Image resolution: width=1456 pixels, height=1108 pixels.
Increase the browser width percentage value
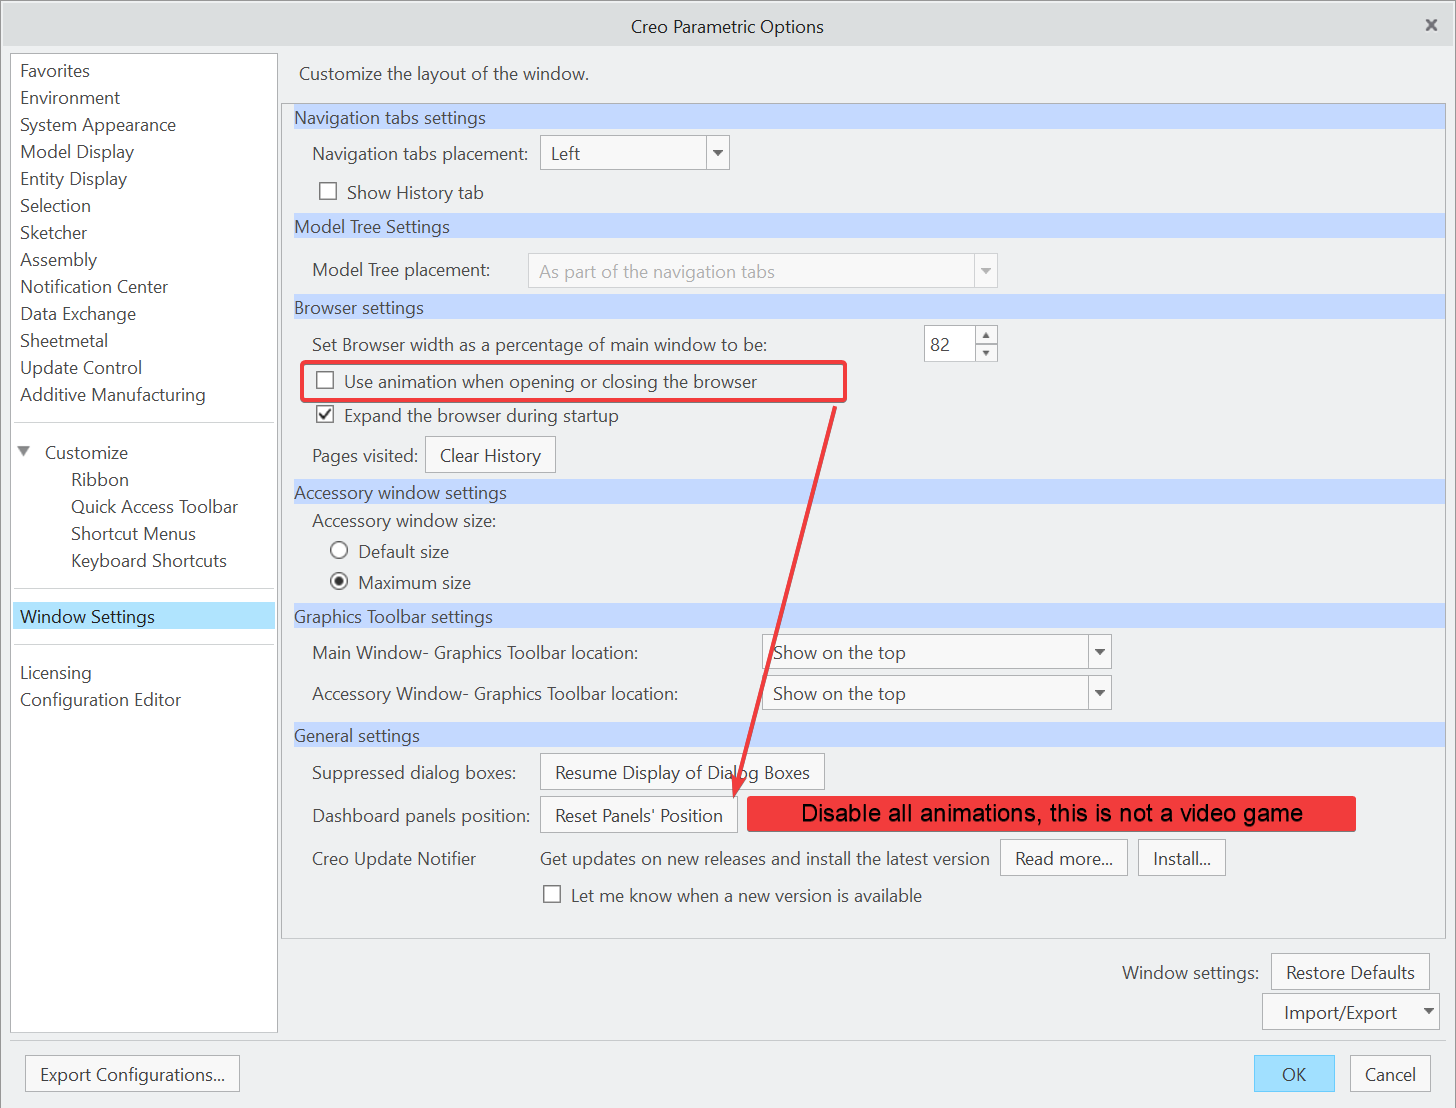point(986,335)
